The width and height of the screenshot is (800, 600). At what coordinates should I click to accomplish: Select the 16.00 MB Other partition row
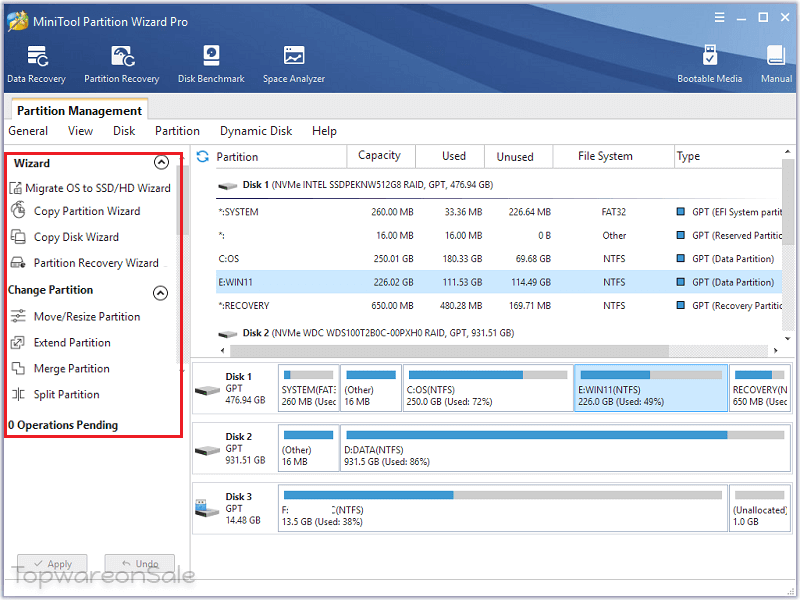tap(498, 235)
